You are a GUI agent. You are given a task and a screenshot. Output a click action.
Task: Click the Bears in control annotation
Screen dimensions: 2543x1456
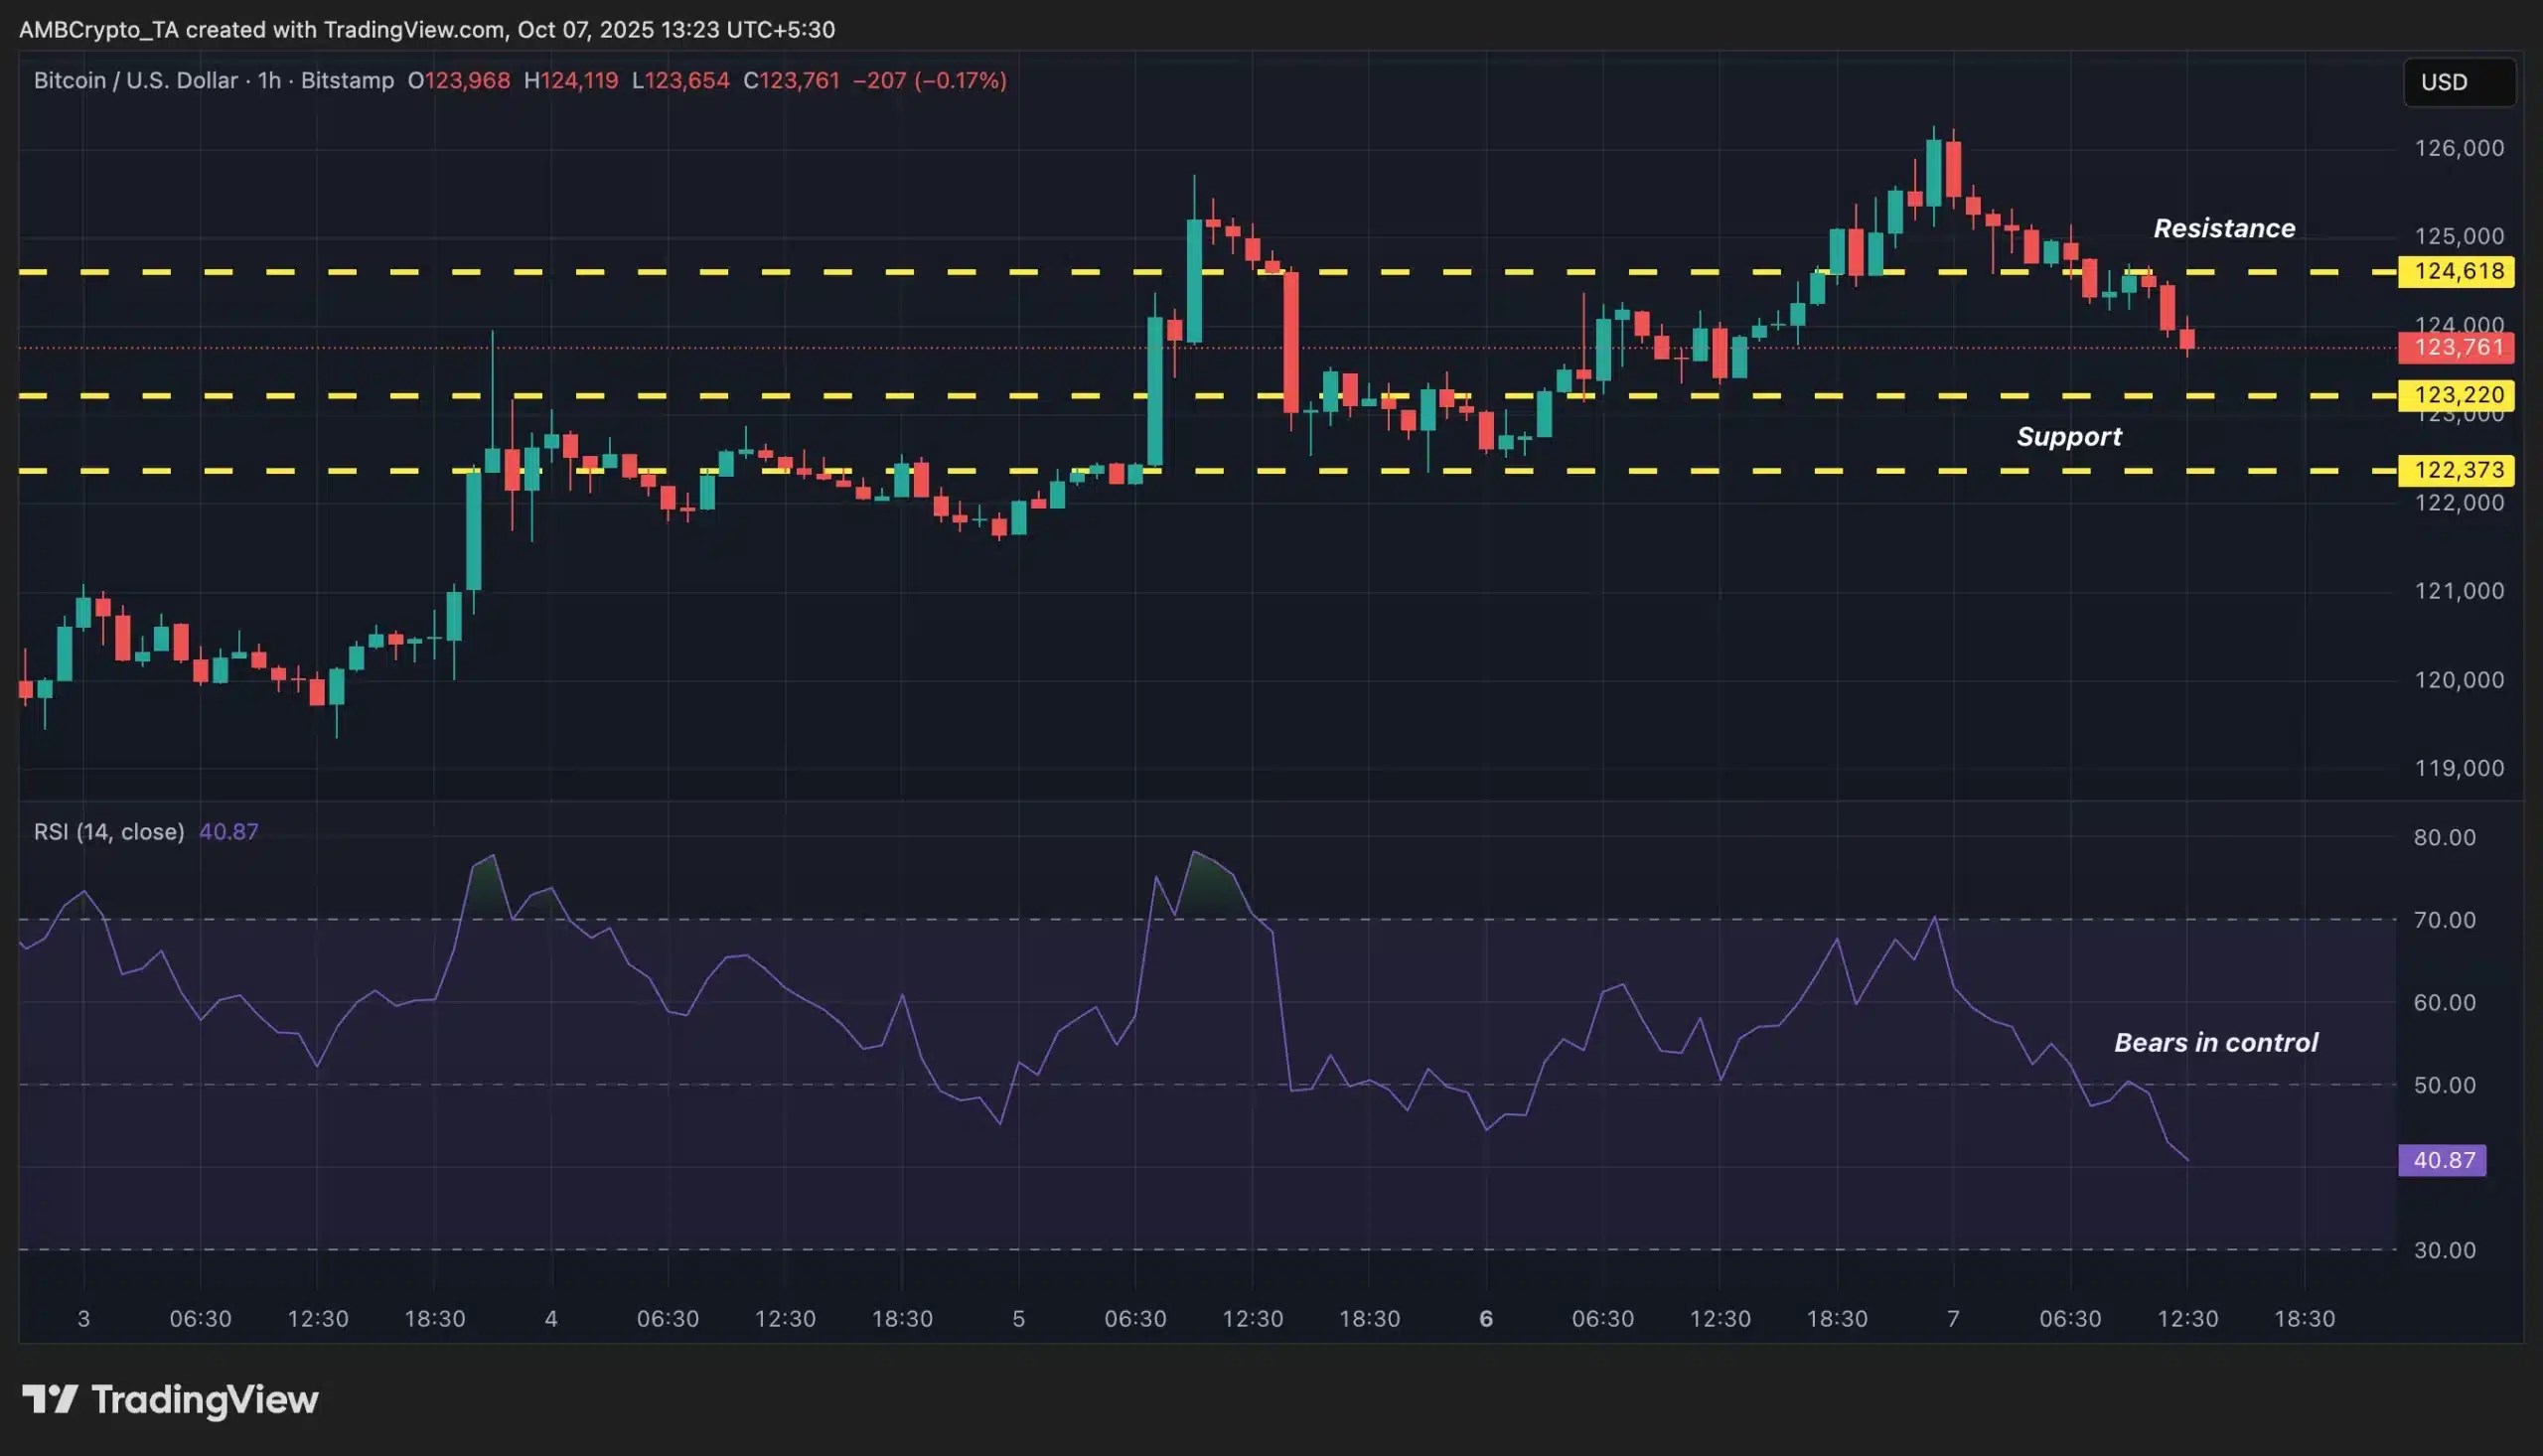point(2216,1043)
